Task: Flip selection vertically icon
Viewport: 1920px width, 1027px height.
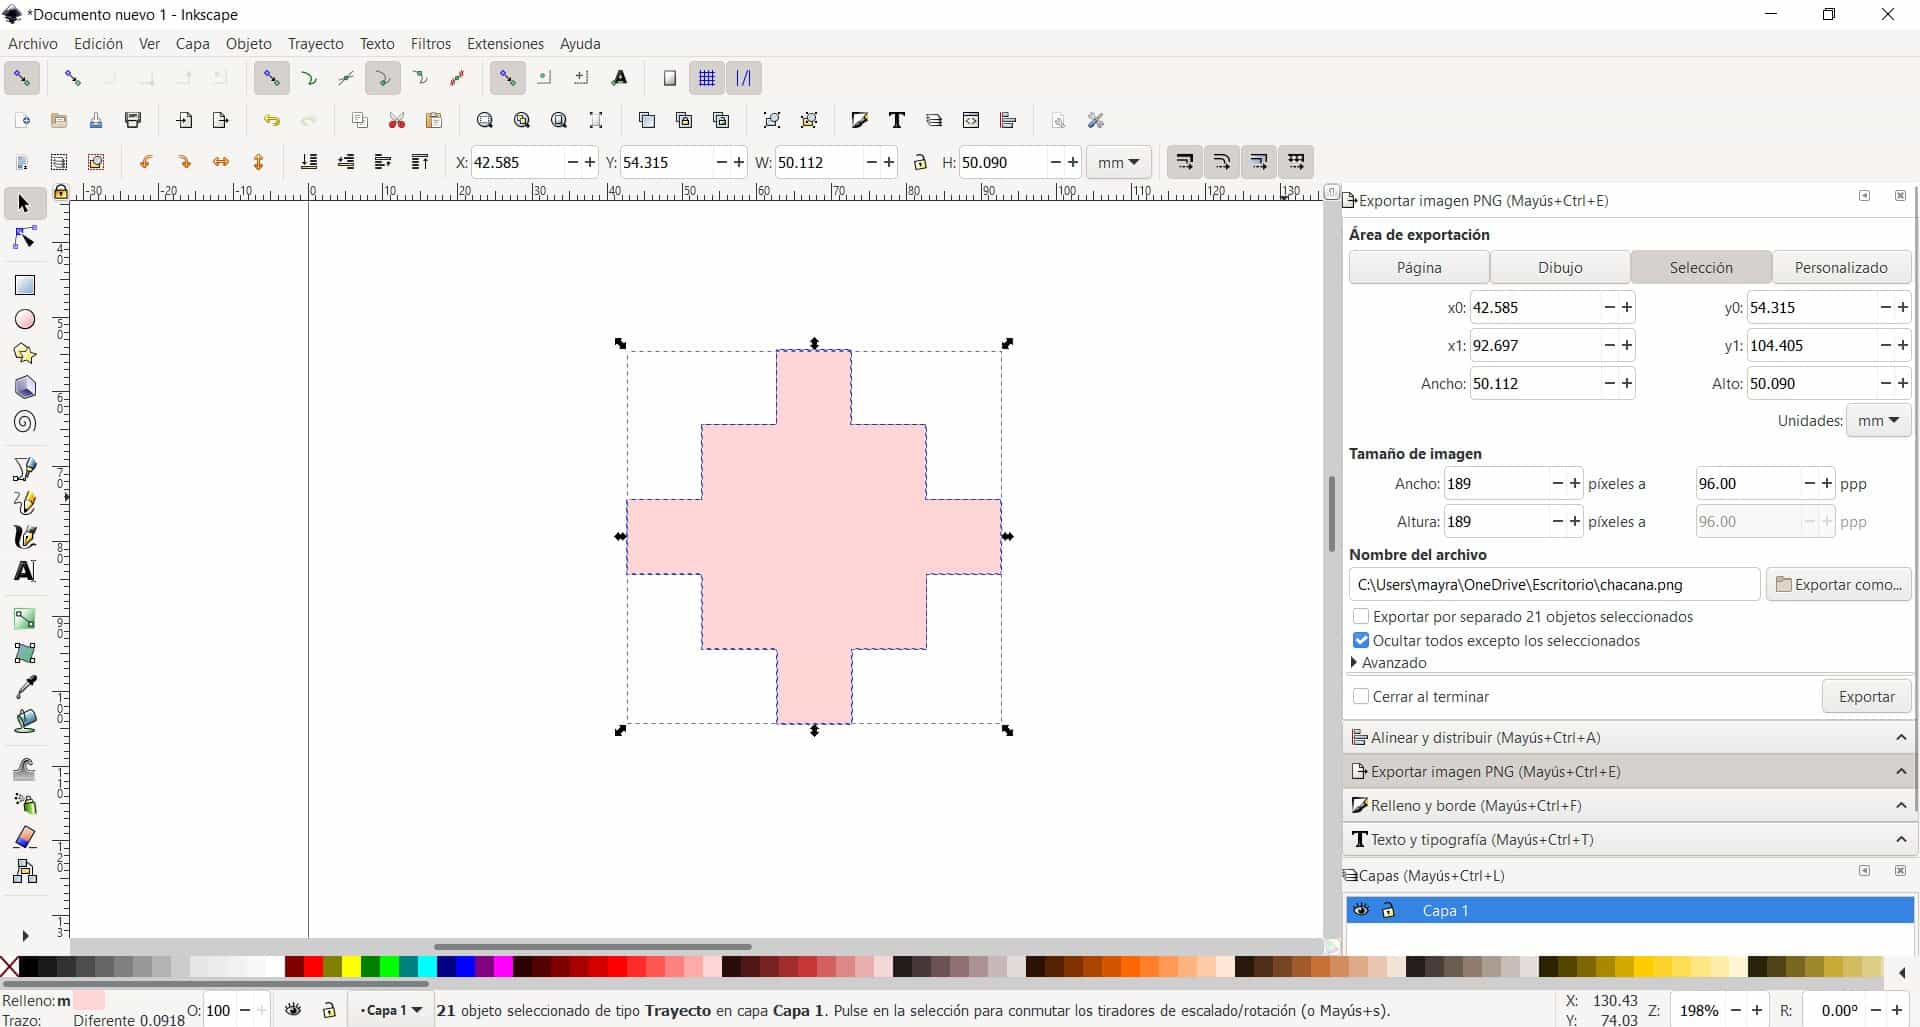Action: click(x=258, y=162)
